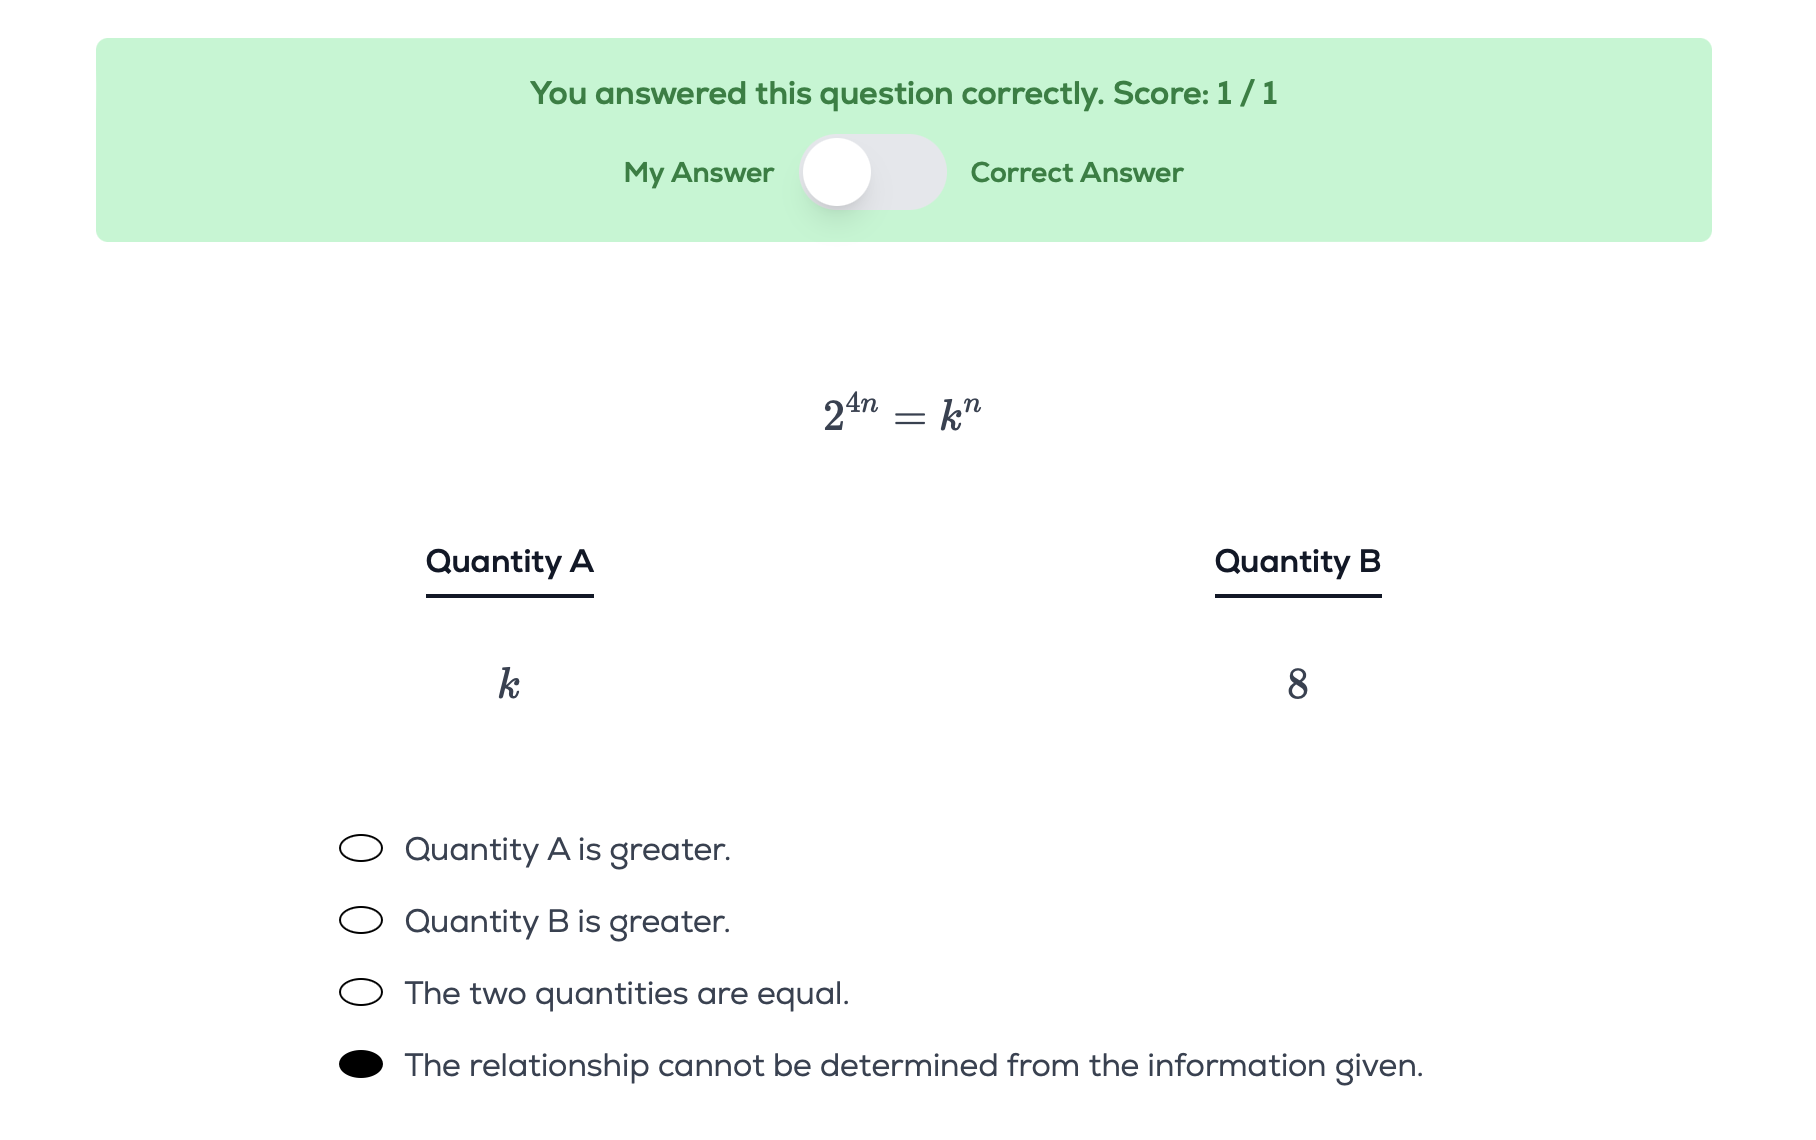This screenshot has width=1816, height=1140.
Task: Click the "Quantity B" column heading
Action: (x=1297, y=561)
